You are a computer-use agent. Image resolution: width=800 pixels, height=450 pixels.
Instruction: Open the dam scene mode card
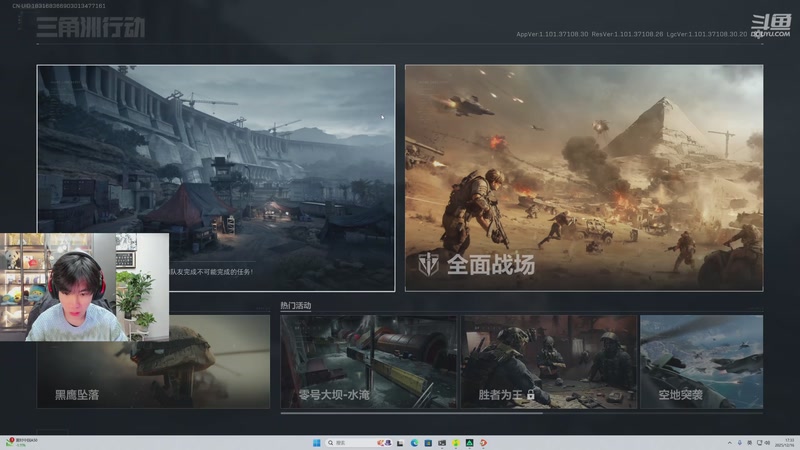[x=216, y=178]
